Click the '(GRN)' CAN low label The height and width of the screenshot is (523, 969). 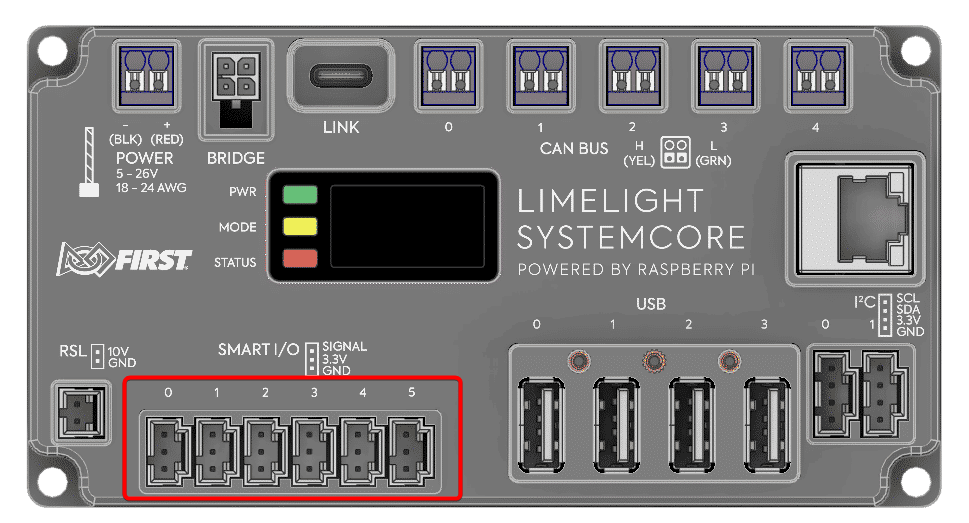coord(713,161)
